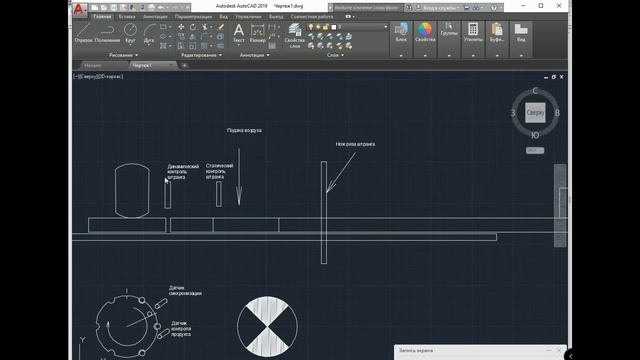Click the Scale tool icon
640x360 pixels.
coord(192,46)
